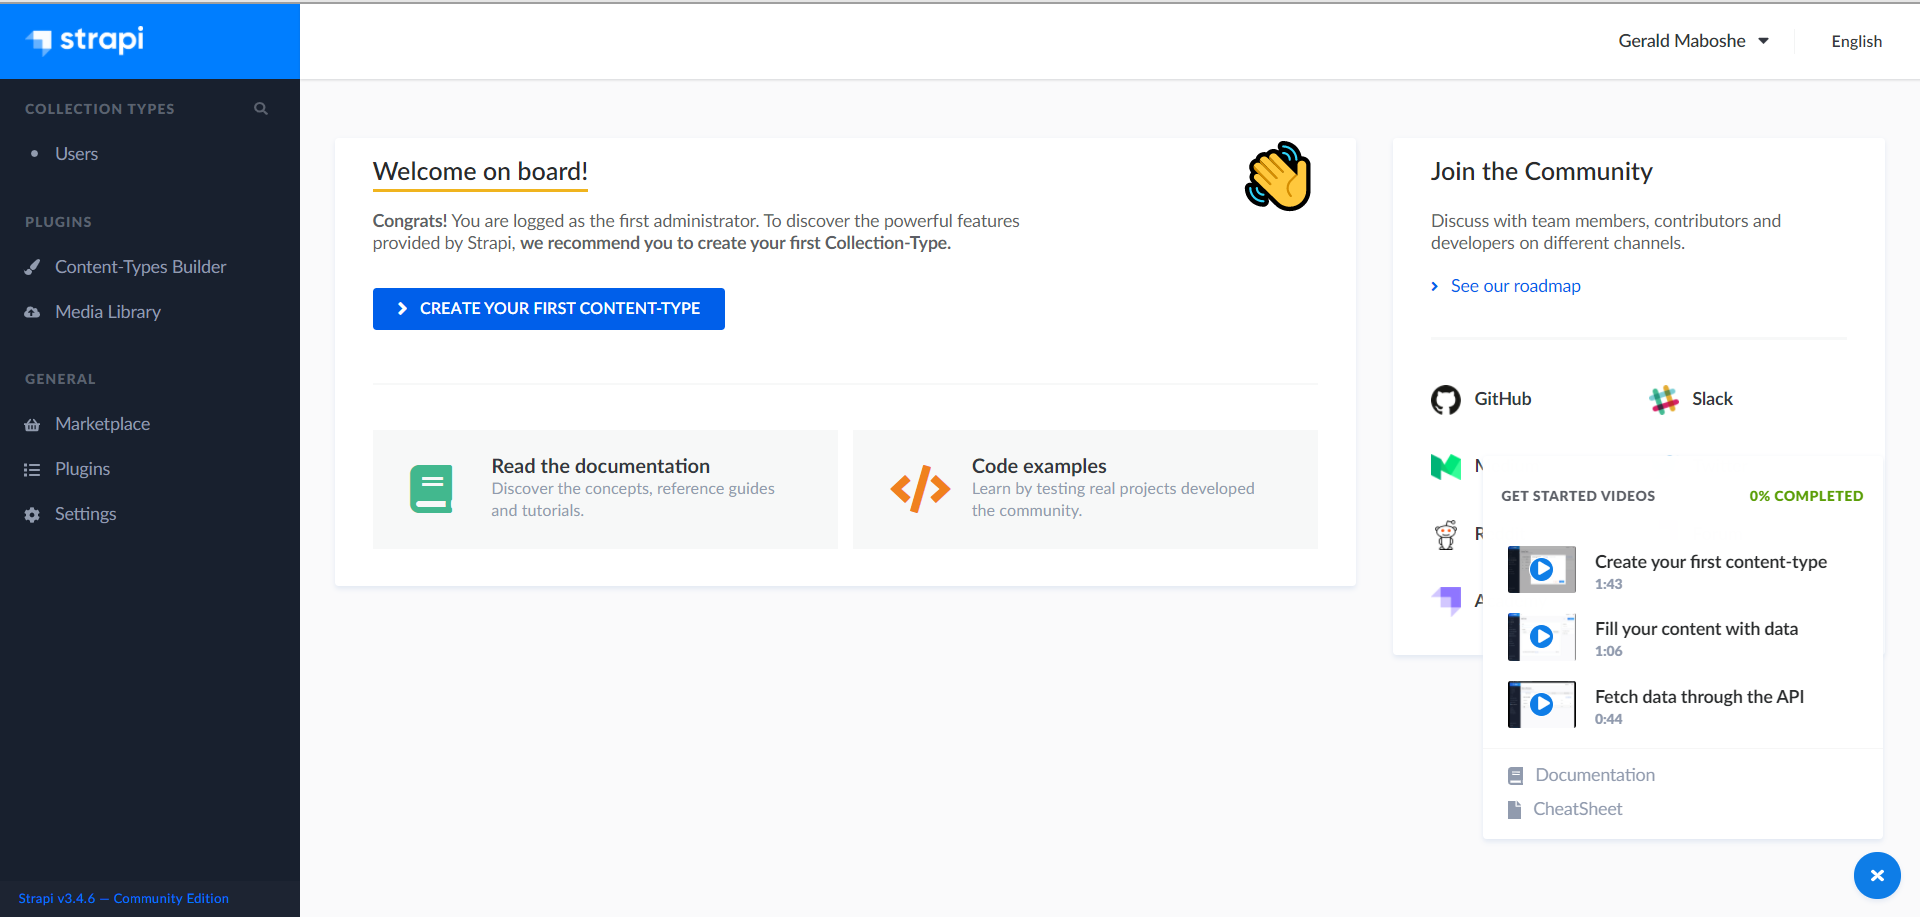Search collection types magnifier icon

tap(261, 108)
